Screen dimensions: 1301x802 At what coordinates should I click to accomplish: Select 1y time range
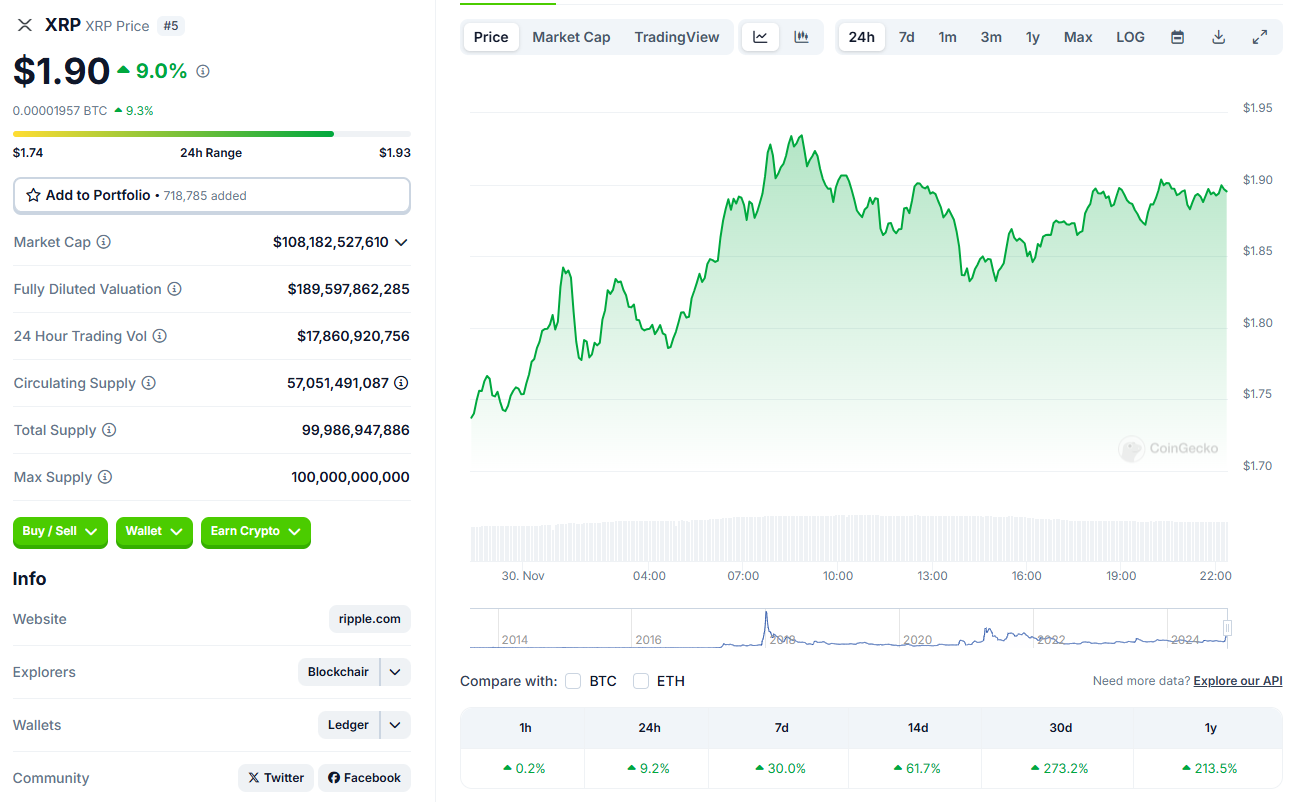click(x=1033, y=37)
